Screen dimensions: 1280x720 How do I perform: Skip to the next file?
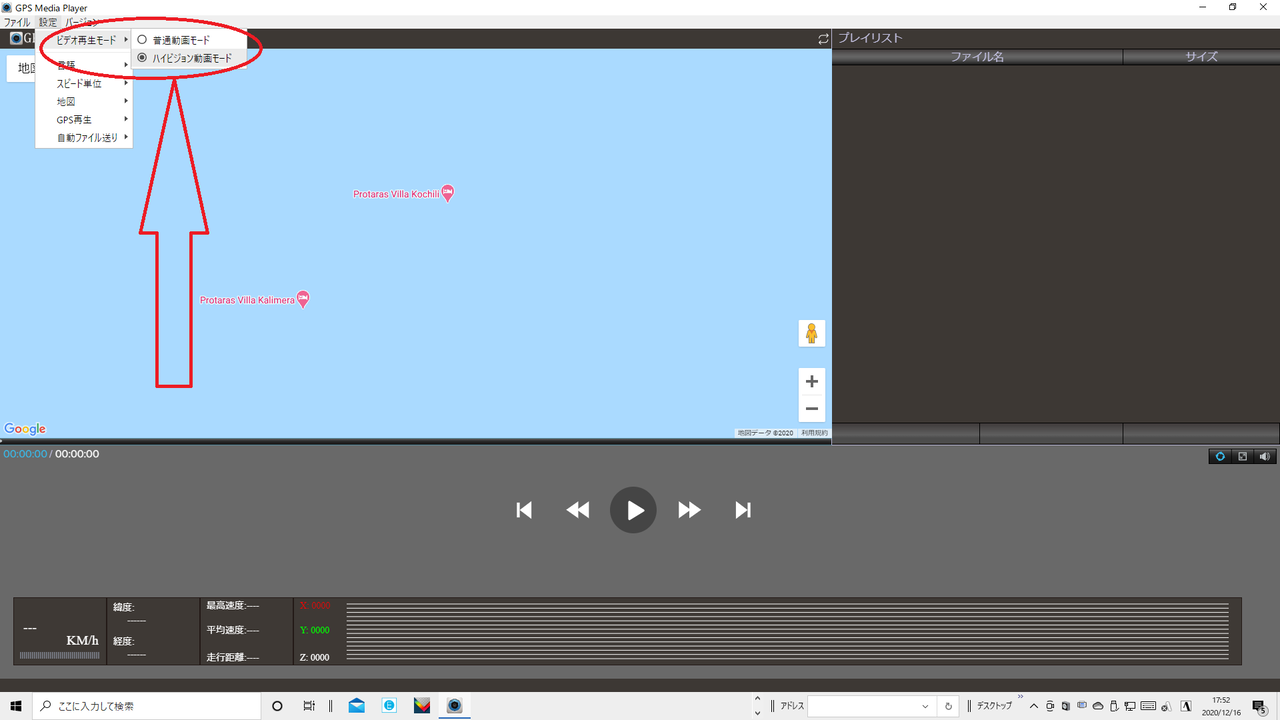(x=743, y=510)
